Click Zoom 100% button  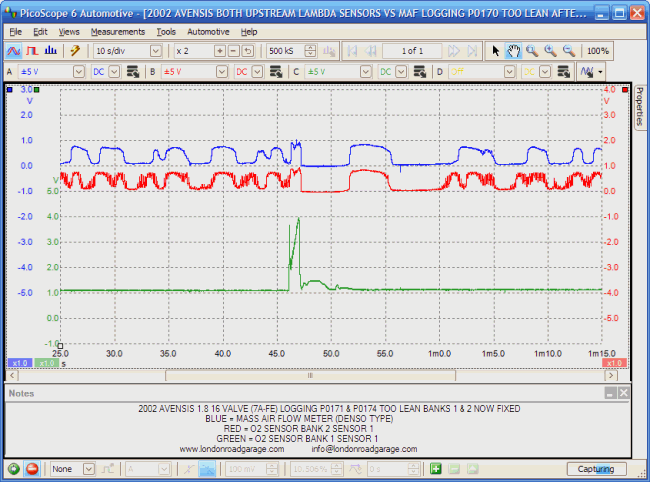[597, 50]
